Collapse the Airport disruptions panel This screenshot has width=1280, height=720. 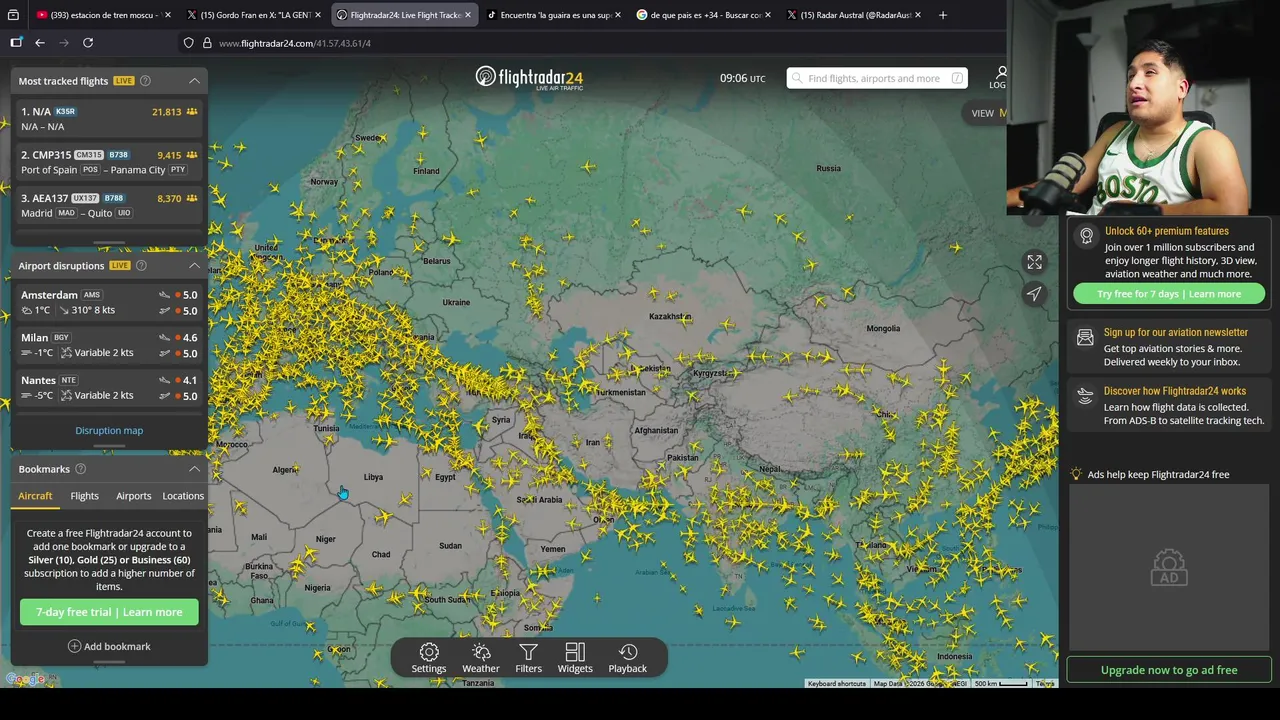pos(194,265)
